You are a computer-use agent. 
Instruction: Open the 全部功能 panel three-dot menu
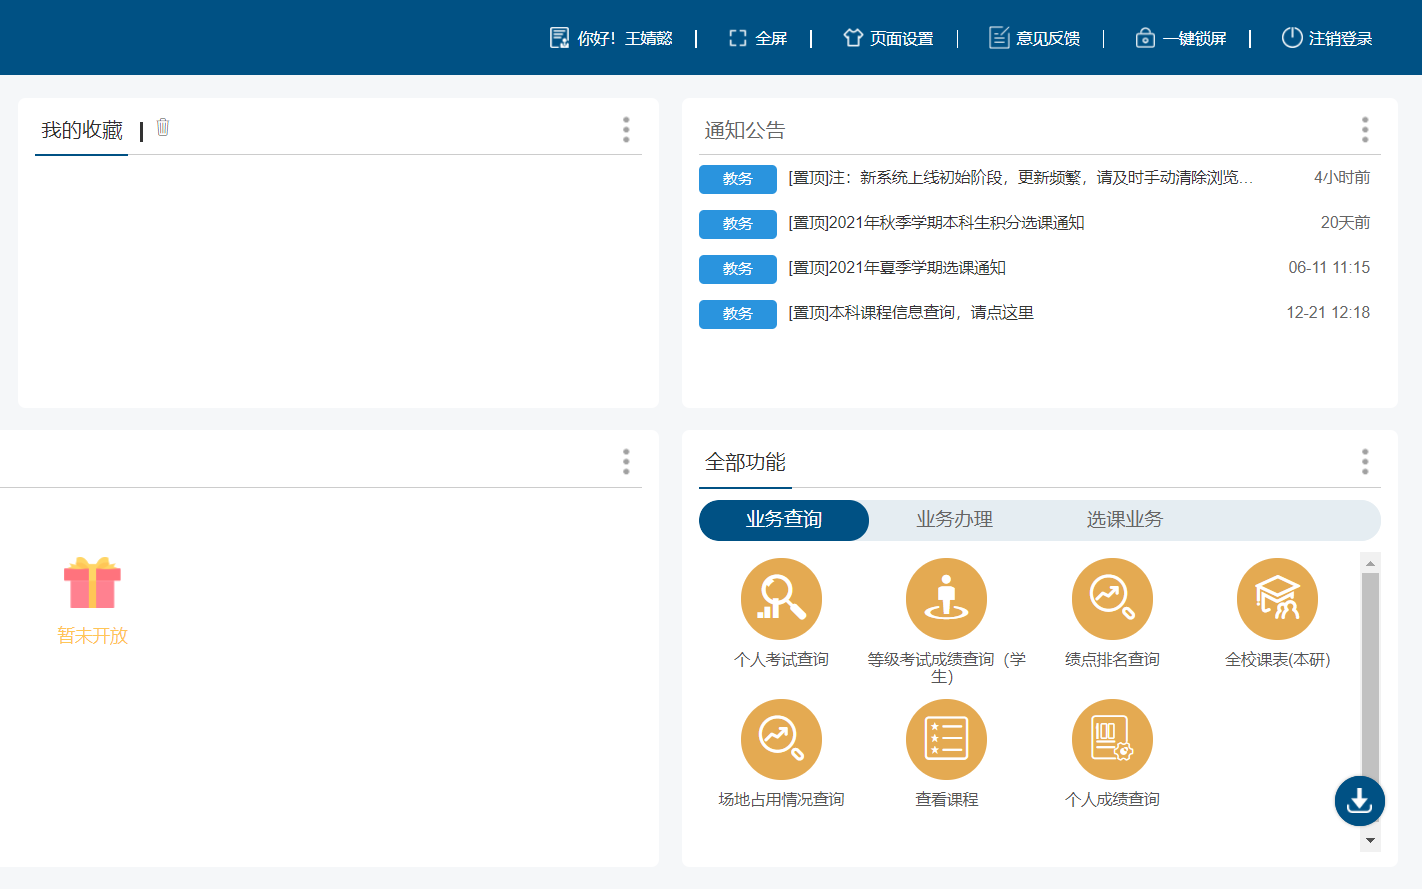pyautogui.click(x=1364, y=462)
